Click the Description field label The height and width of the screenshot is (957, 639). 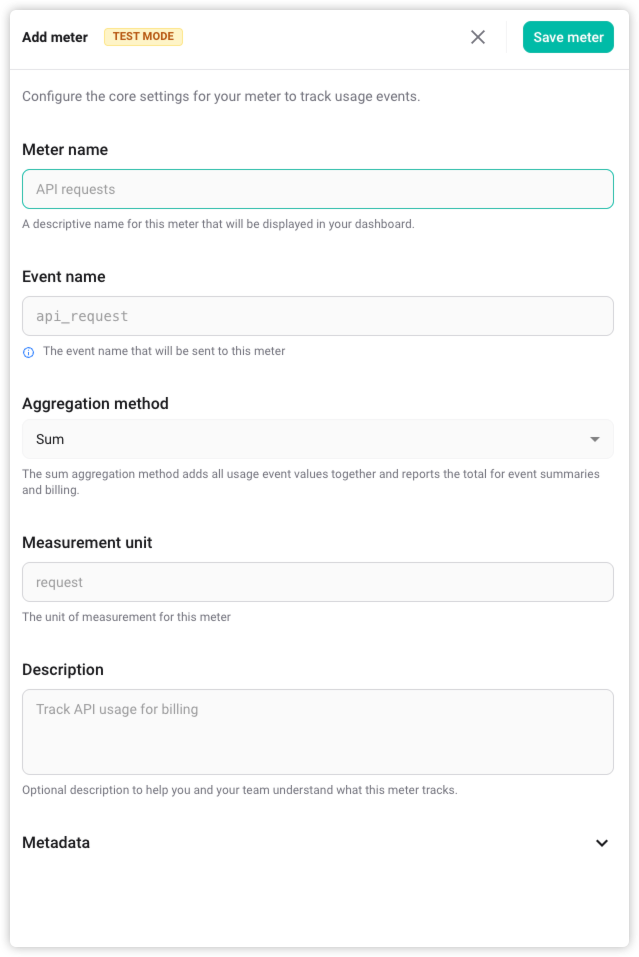(x=63, y=670)
